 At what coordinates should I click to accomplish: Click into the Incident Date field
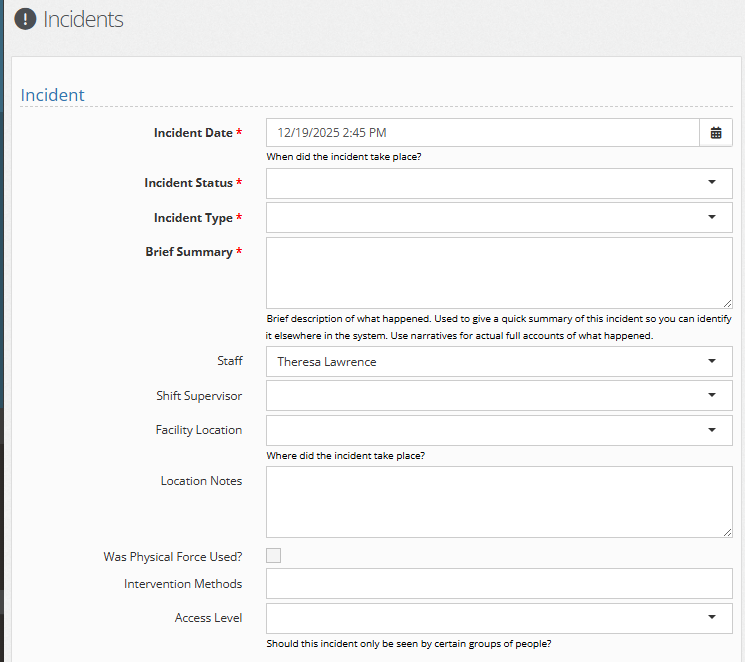(481, 133)
